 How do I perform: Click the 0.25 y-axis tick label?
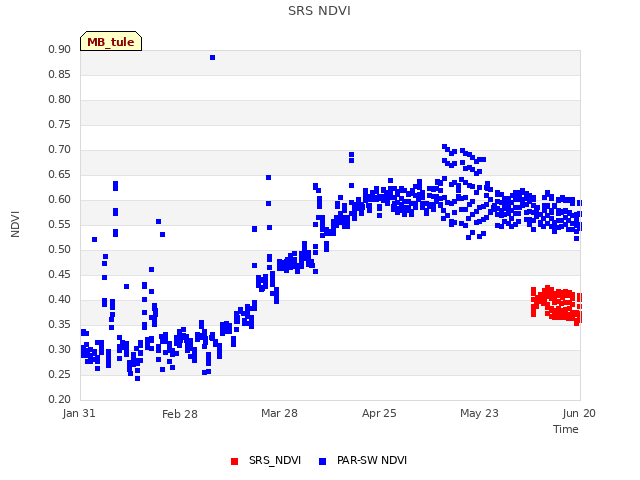click(60, 375)
